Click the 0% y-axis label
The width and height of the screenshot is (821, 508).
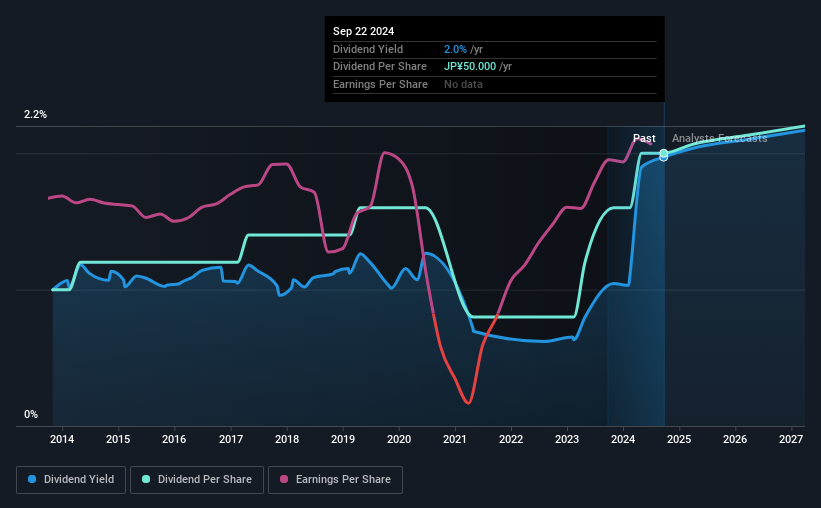pos(31,414)
